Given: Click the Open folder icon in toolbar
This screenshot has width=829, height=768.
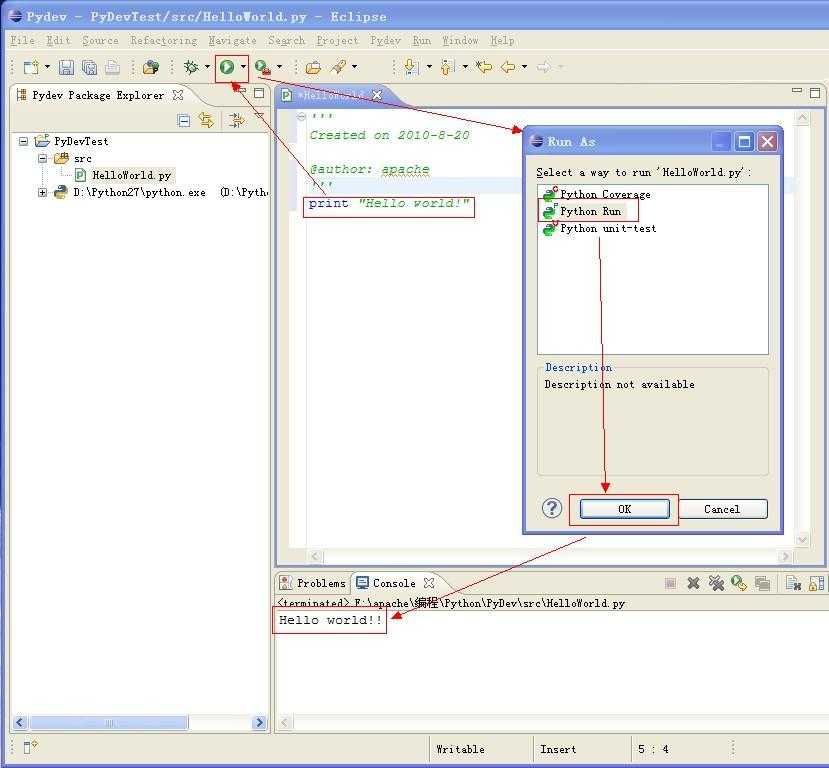Looking at the screenshot, I should 314,67.
